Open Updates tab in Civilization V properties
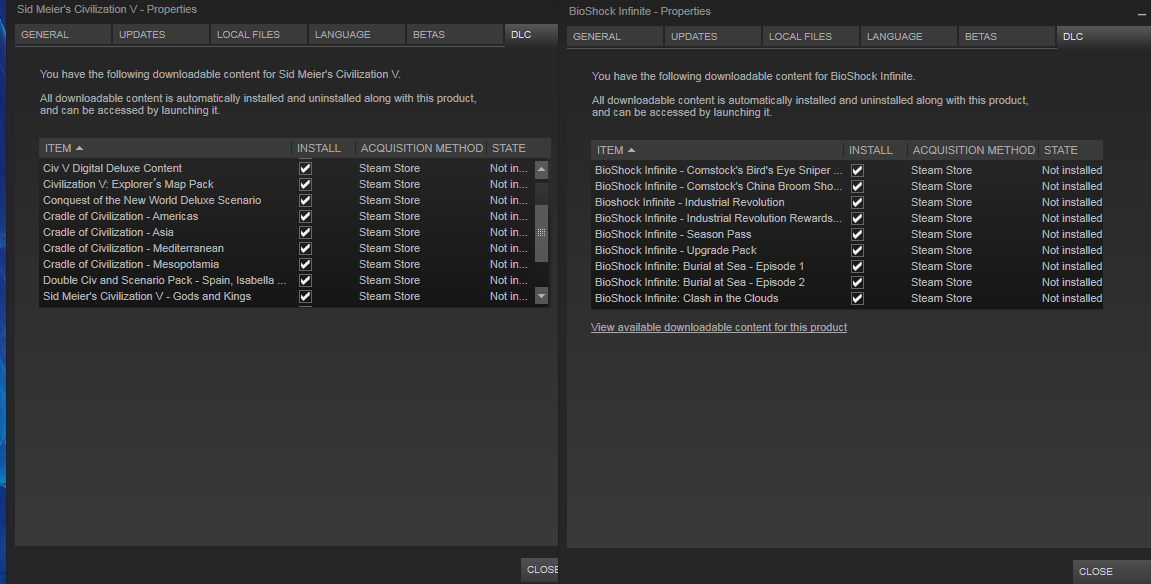Viewport: 1151px width, 584px height. pos(142,35)
